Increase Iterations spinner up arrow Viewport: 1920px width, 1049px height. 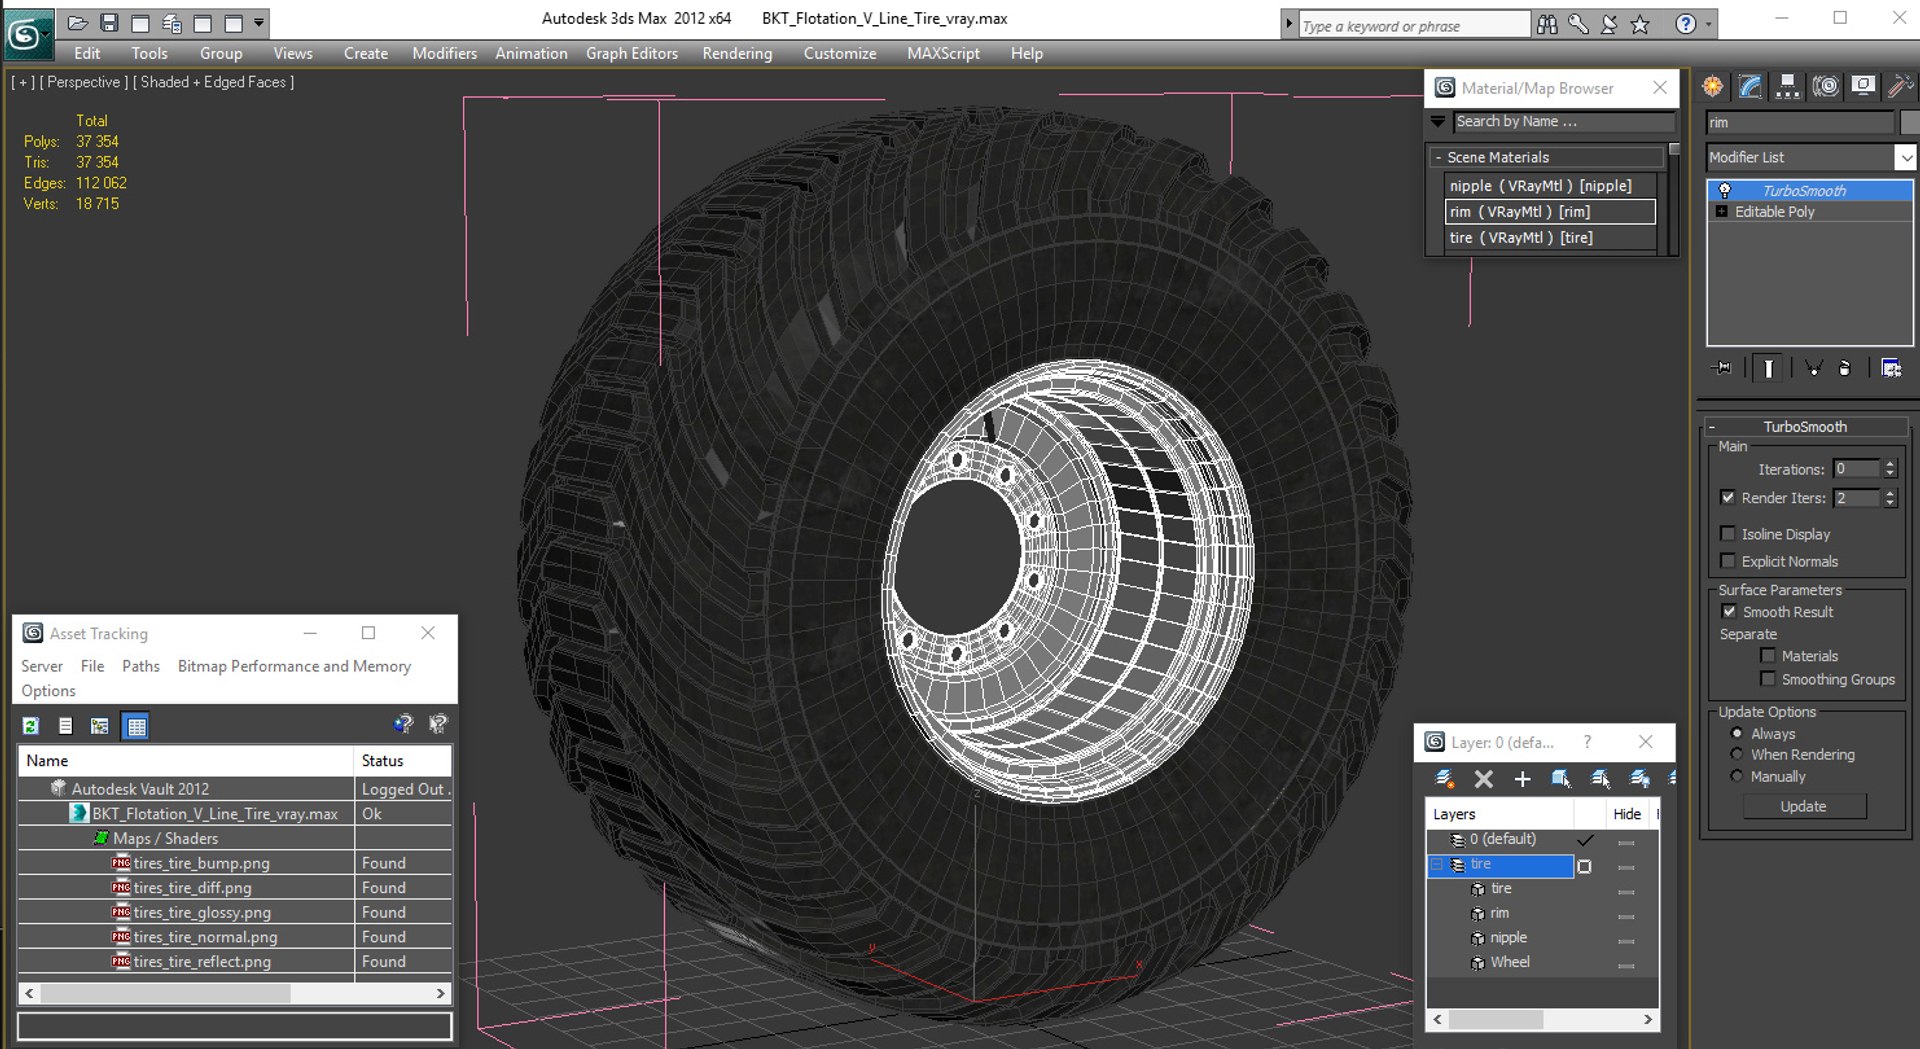pos(1890,464)
